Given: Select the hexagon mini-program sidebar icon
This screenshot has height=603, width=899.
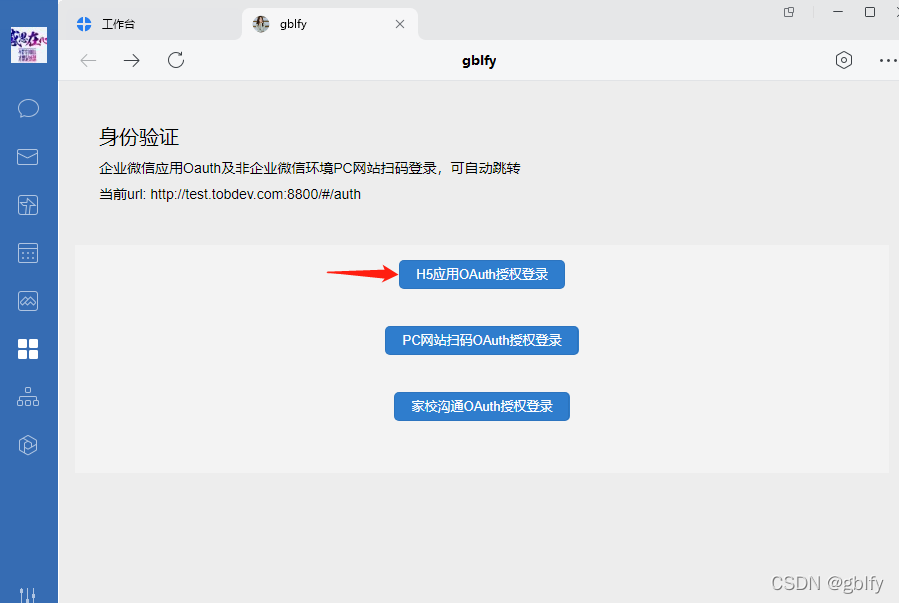Looking at the screenshot, I should (x=28, y=445).
